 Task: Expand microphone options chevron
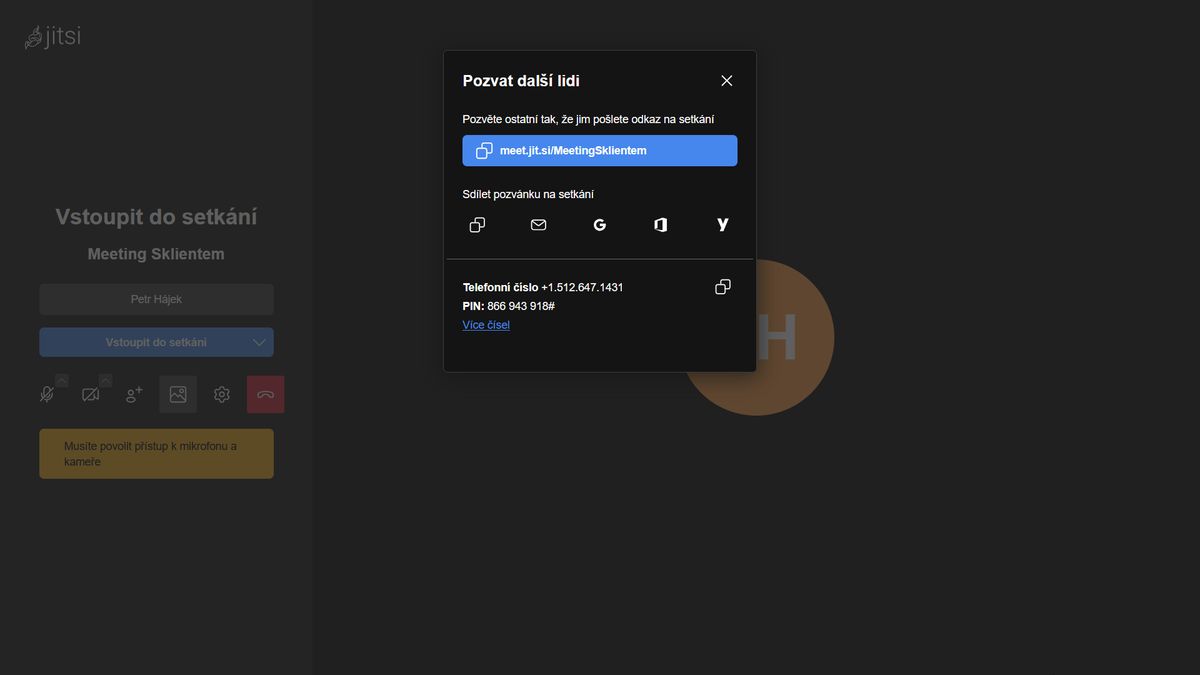pos(62,381)
